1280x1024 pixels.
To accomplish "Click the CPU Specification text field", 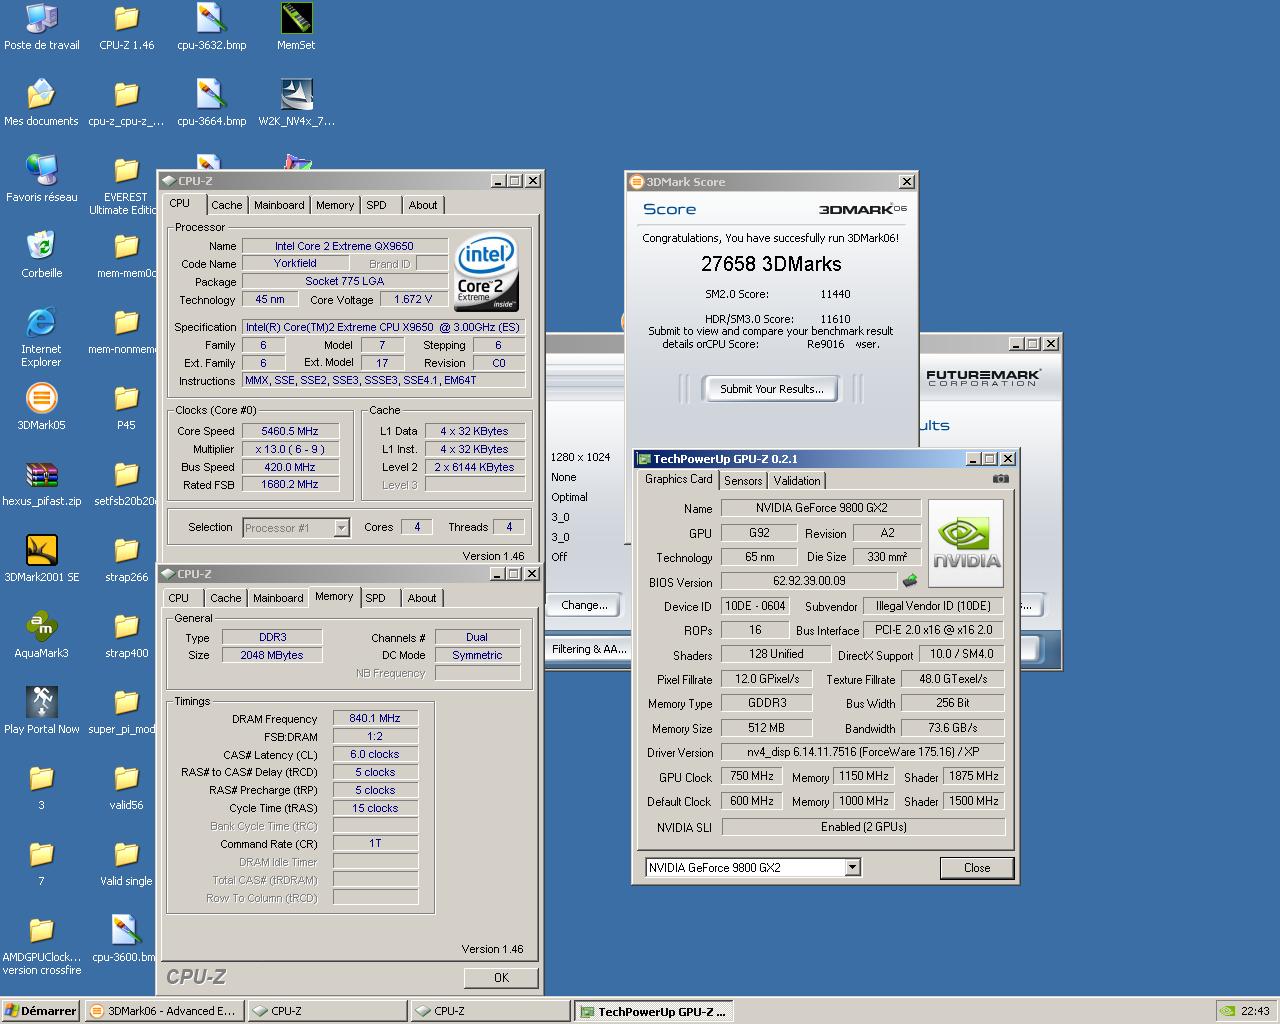I will click(384, 327).
